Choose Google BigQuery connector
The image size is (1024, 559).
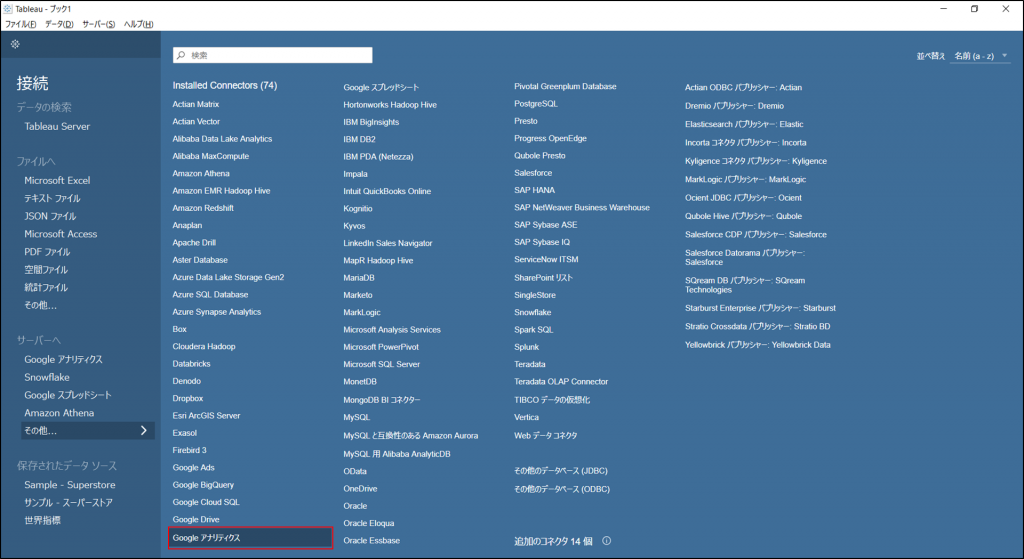203,485
